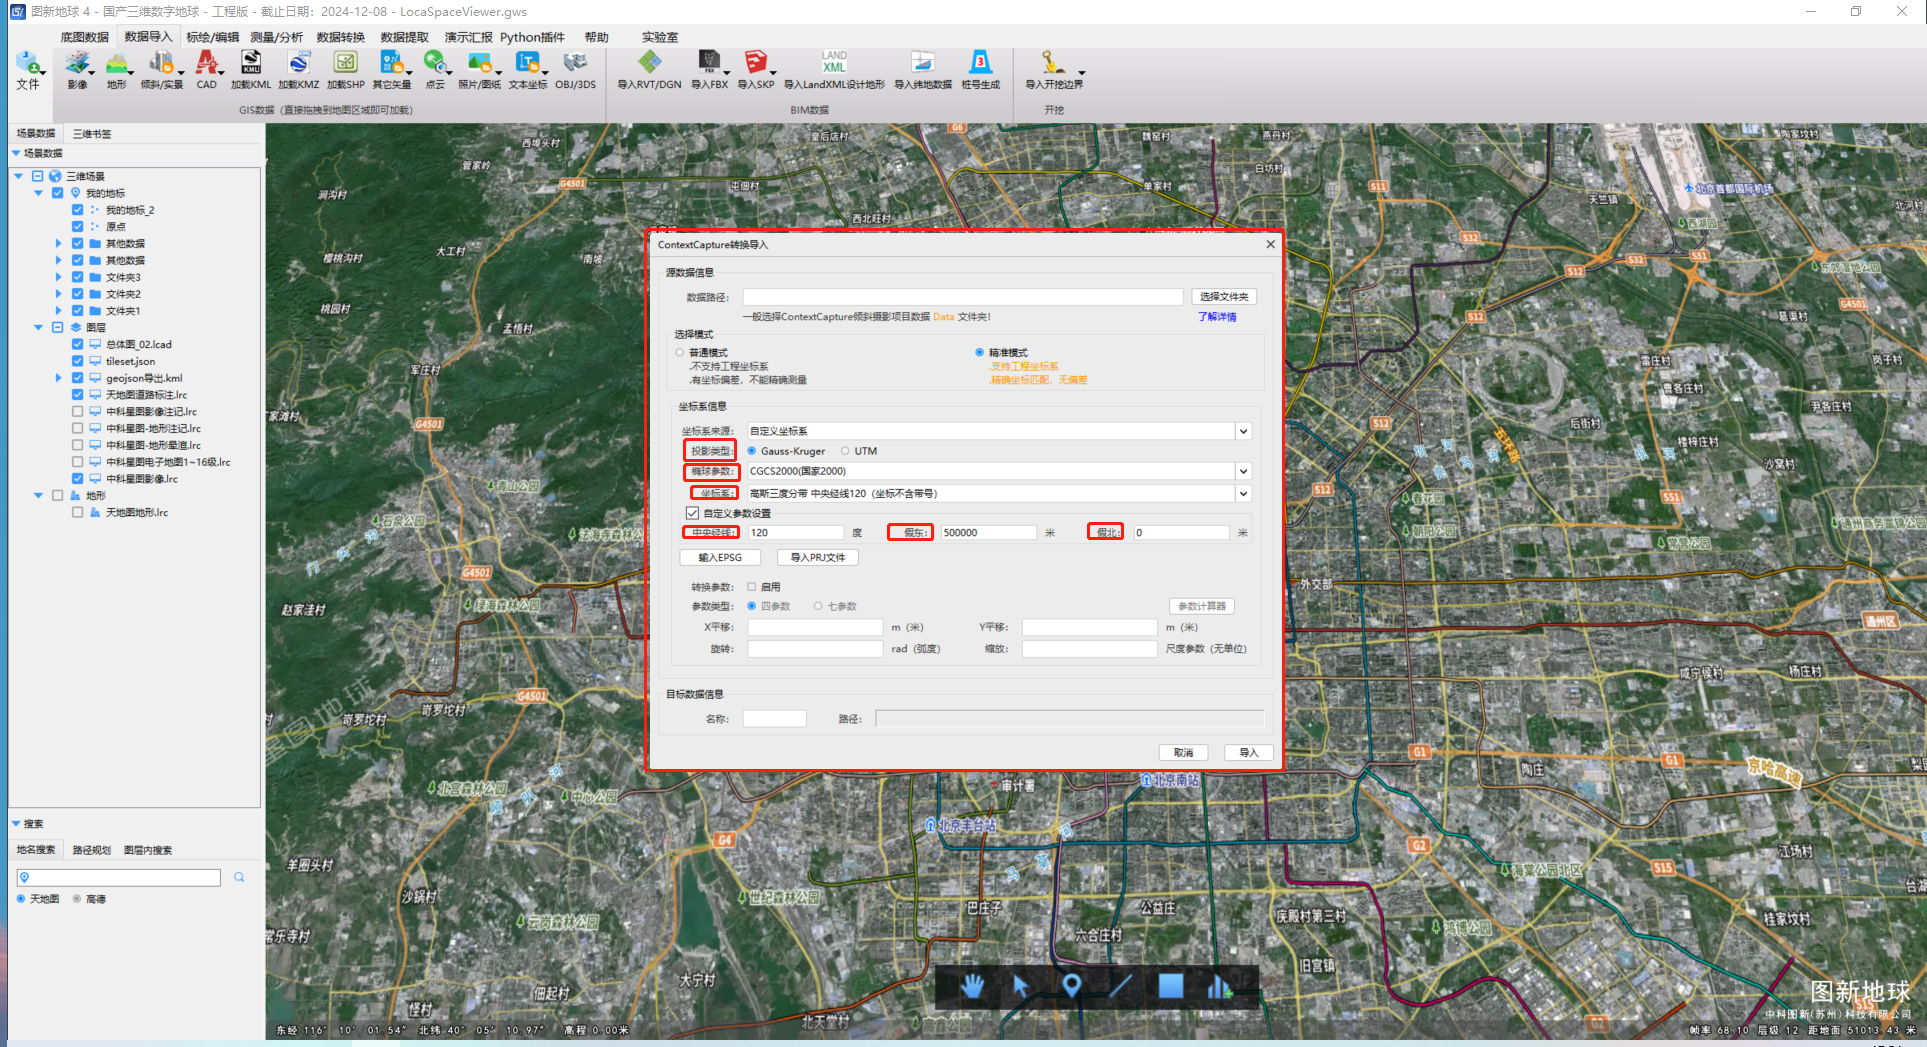Click the 取消 cancel button
1927x1047 pixels.
tap(1184, 752)
